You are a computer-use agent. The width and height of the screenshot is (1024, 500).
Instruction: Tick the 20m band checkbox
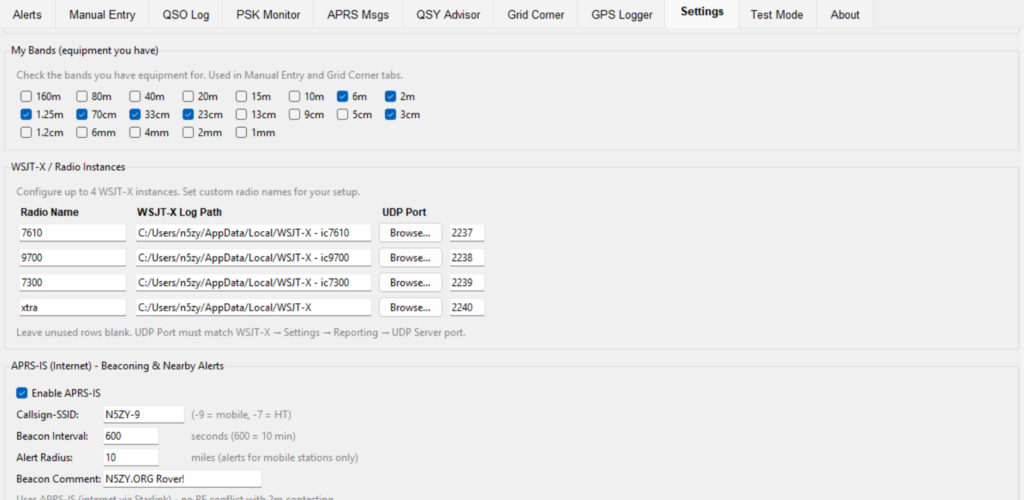188,97
